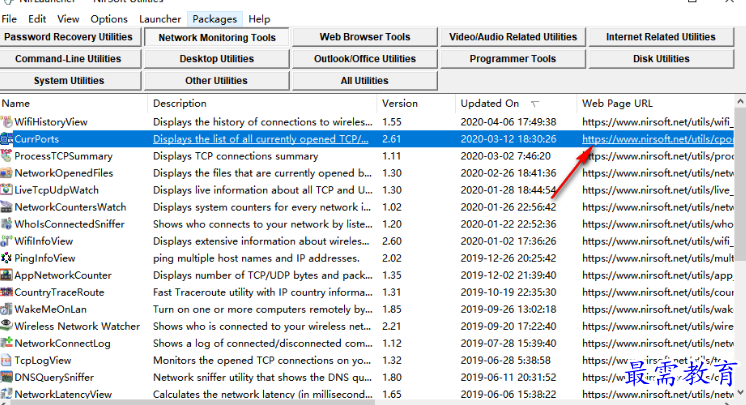The width and height of the screenshot is (746, 405).
Task: Show System Utilities category
Action: 69,81
